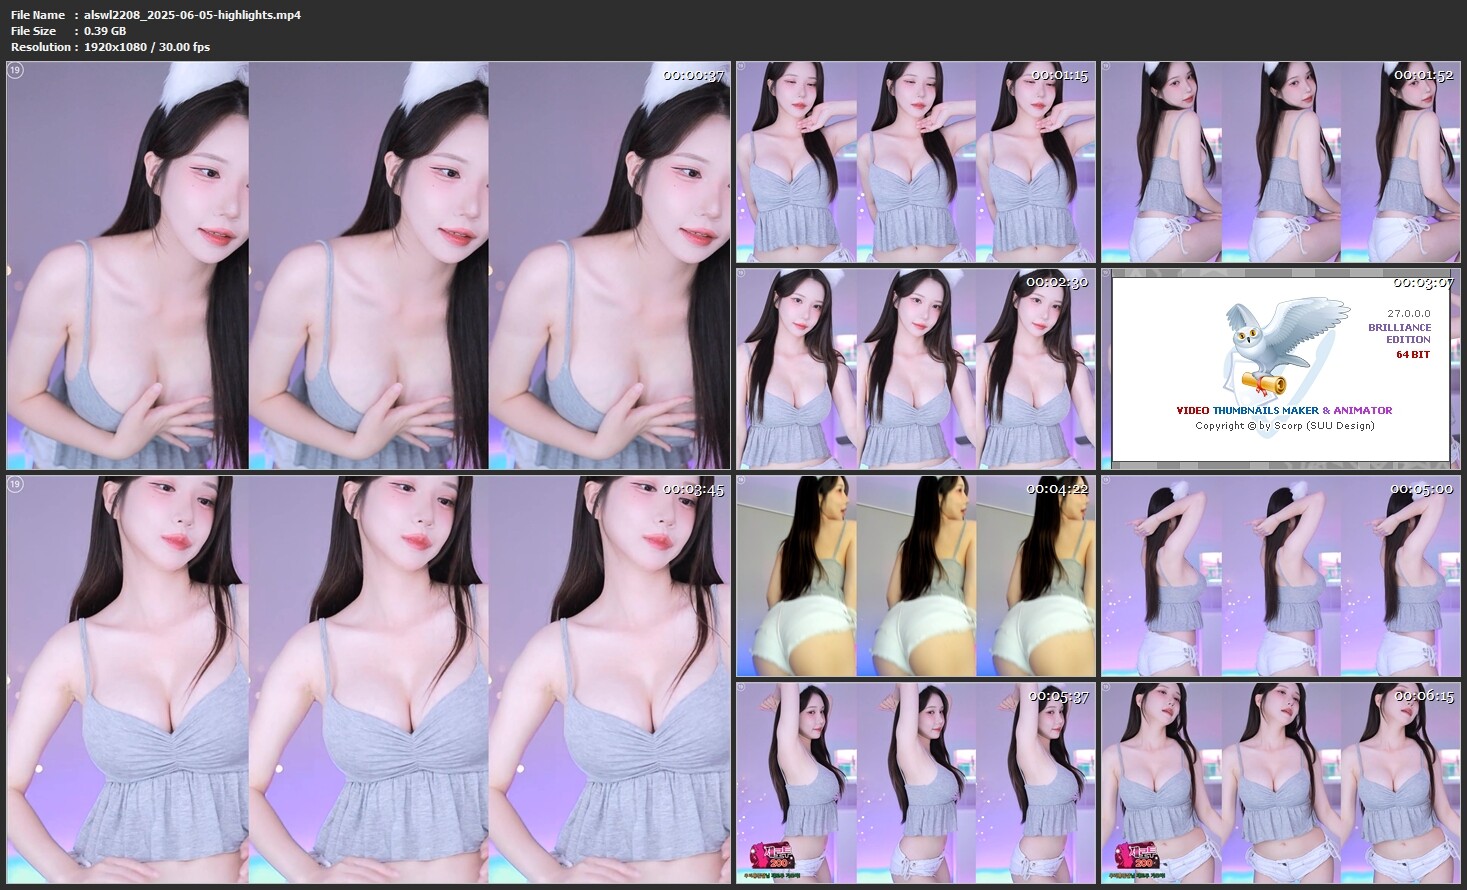
Task: Click the file name alswl2208_2025-06-05-highlights.mp4
Action: click(x=193, y=15)
